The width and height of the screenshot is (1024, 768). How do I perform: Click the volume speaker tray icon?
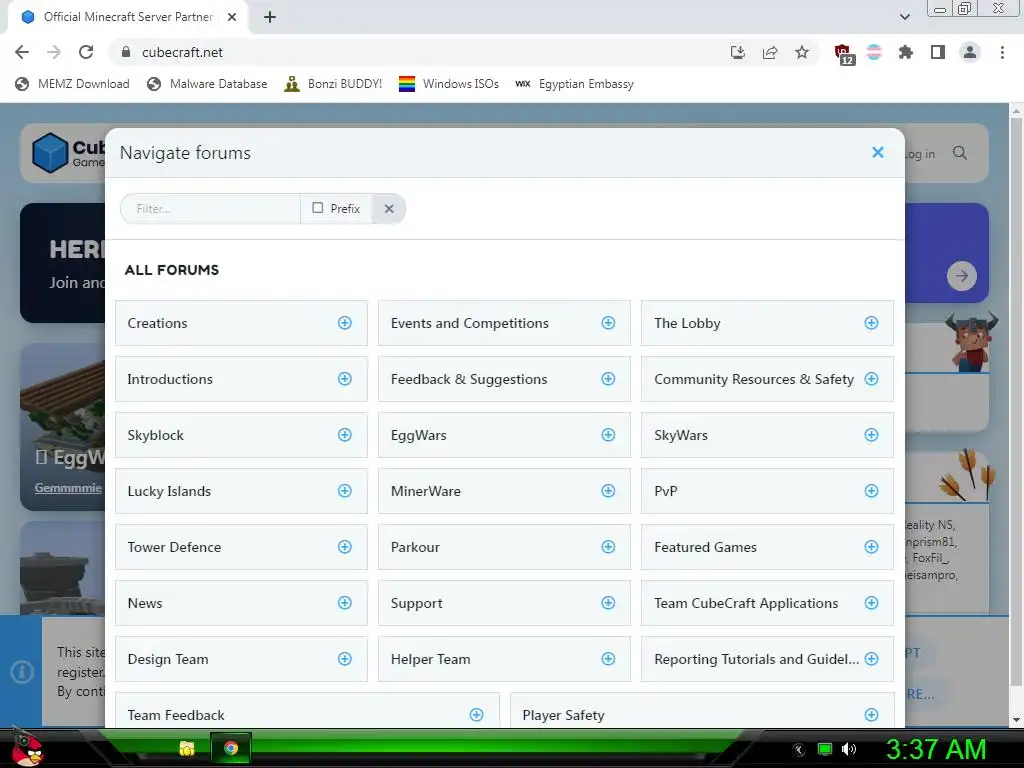pos(849,748)
